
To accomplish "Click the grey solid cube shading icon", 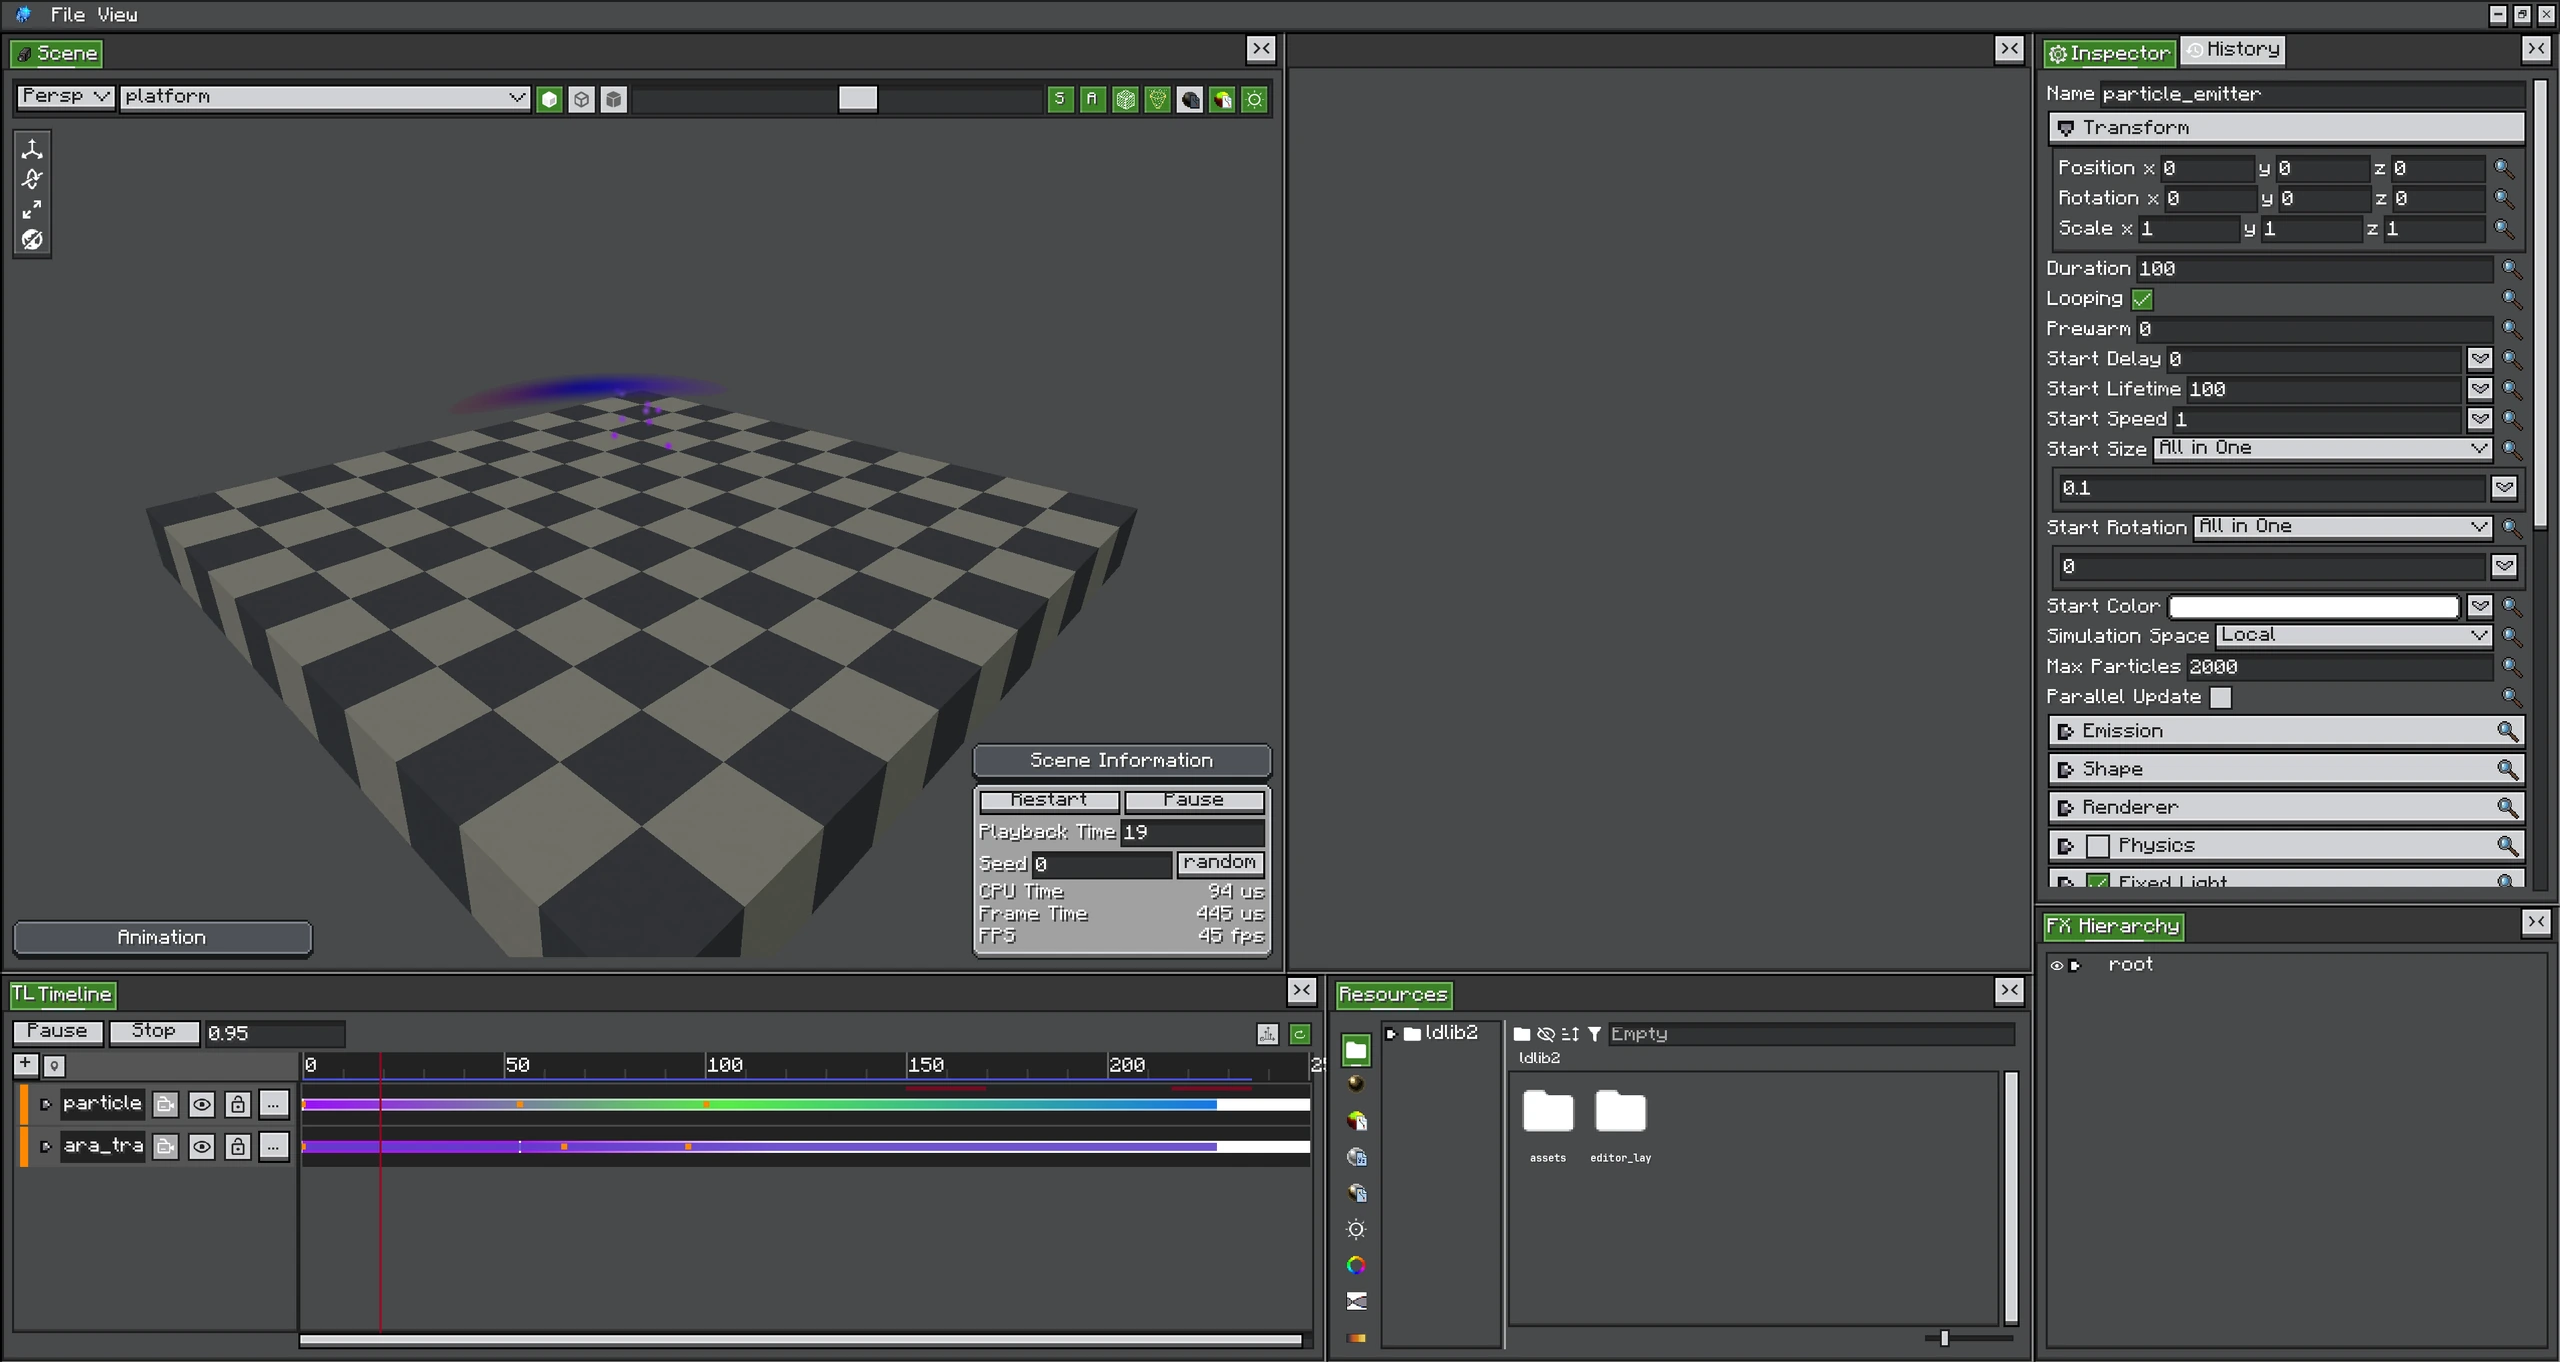I will [614, 99].
